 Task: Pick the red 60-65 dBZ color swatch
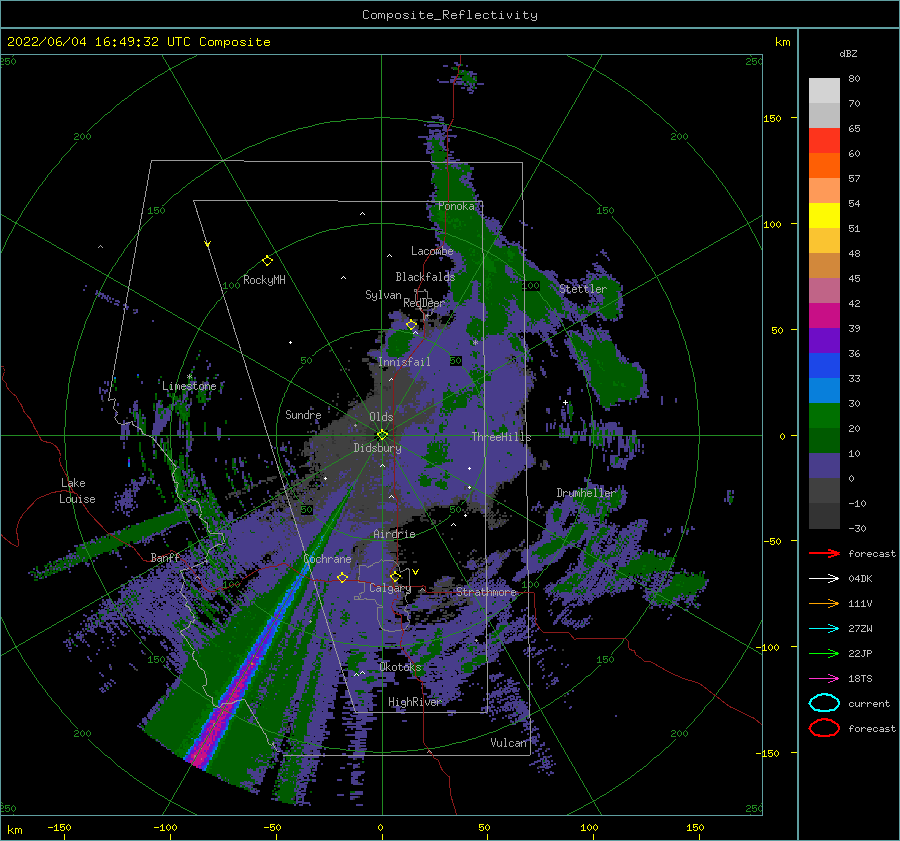(824, 141)
